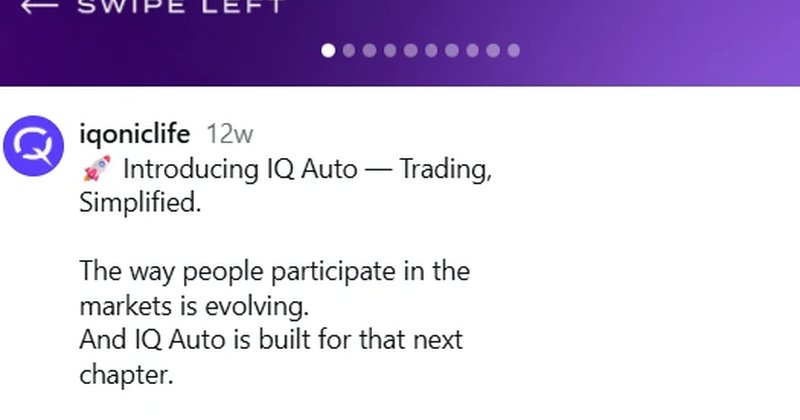Go to the fourth carousel slide dot
The height and width of the screenshot is (420, 800).
(x=390, y=51)
